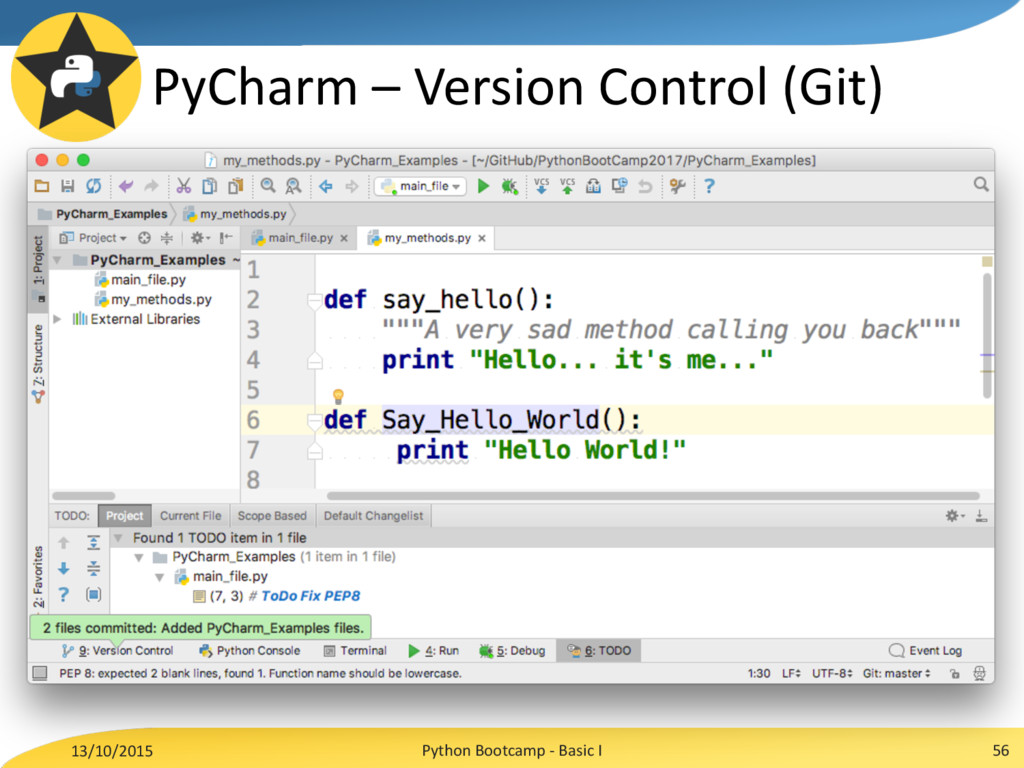This screenshot has height=768, width=1024.
Task: Open the main_file run configuration dropdown
Action: 421,186
